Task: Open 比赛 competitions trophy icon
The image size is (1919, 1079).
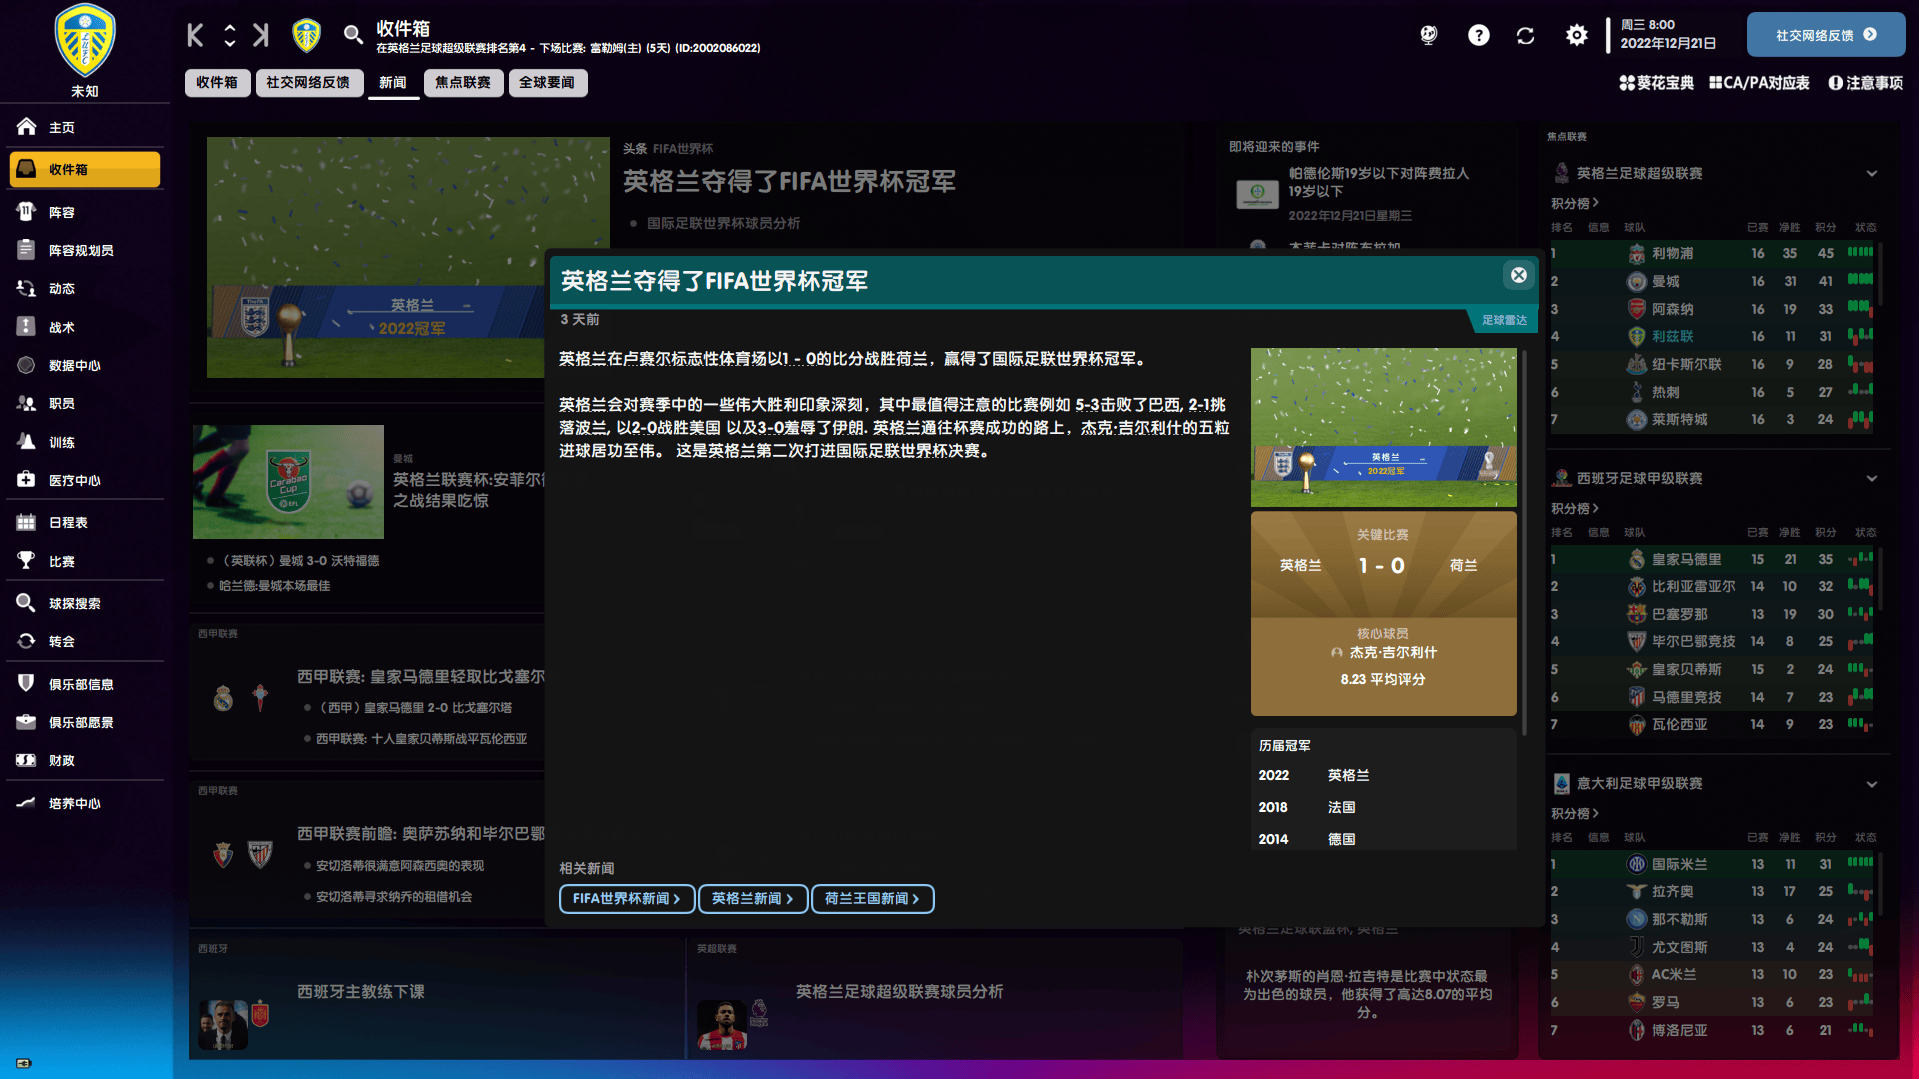Action: [26, 561]
